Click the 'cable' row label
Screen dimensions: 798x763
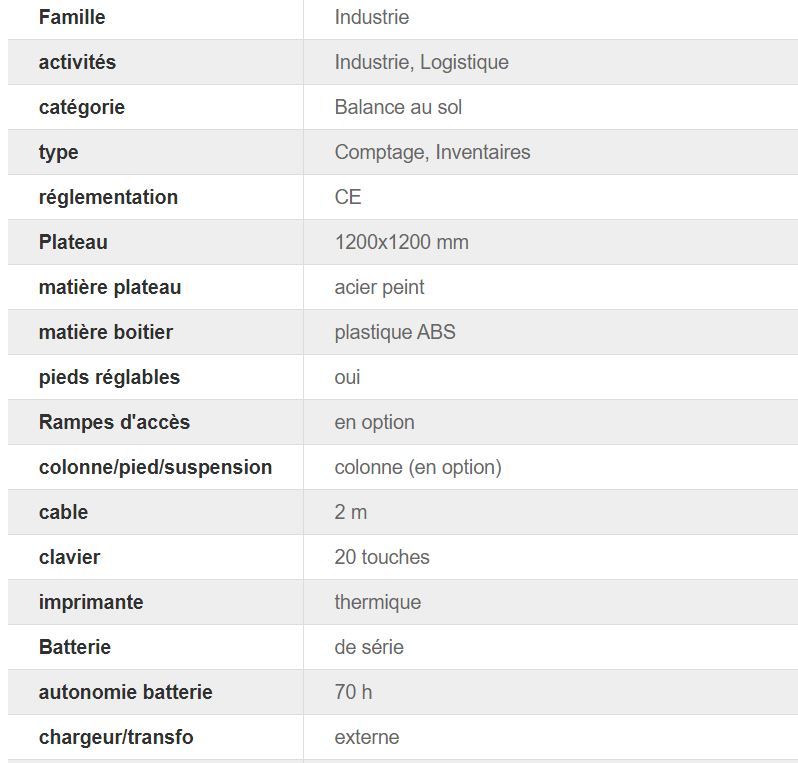click(63, 512)
